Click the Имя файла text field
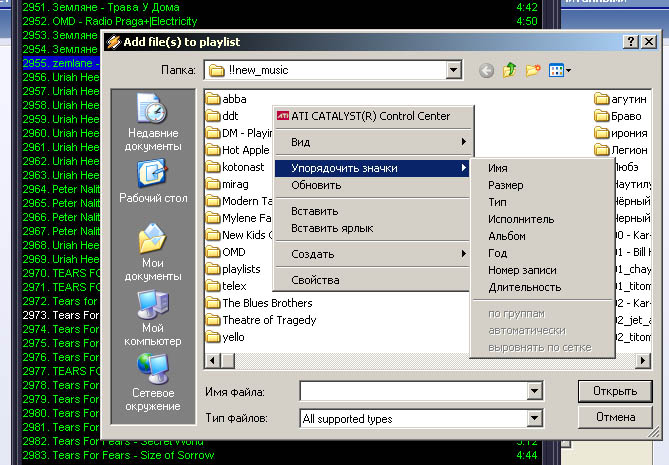Viewport: 669px width, 465px height. [414, 391]
